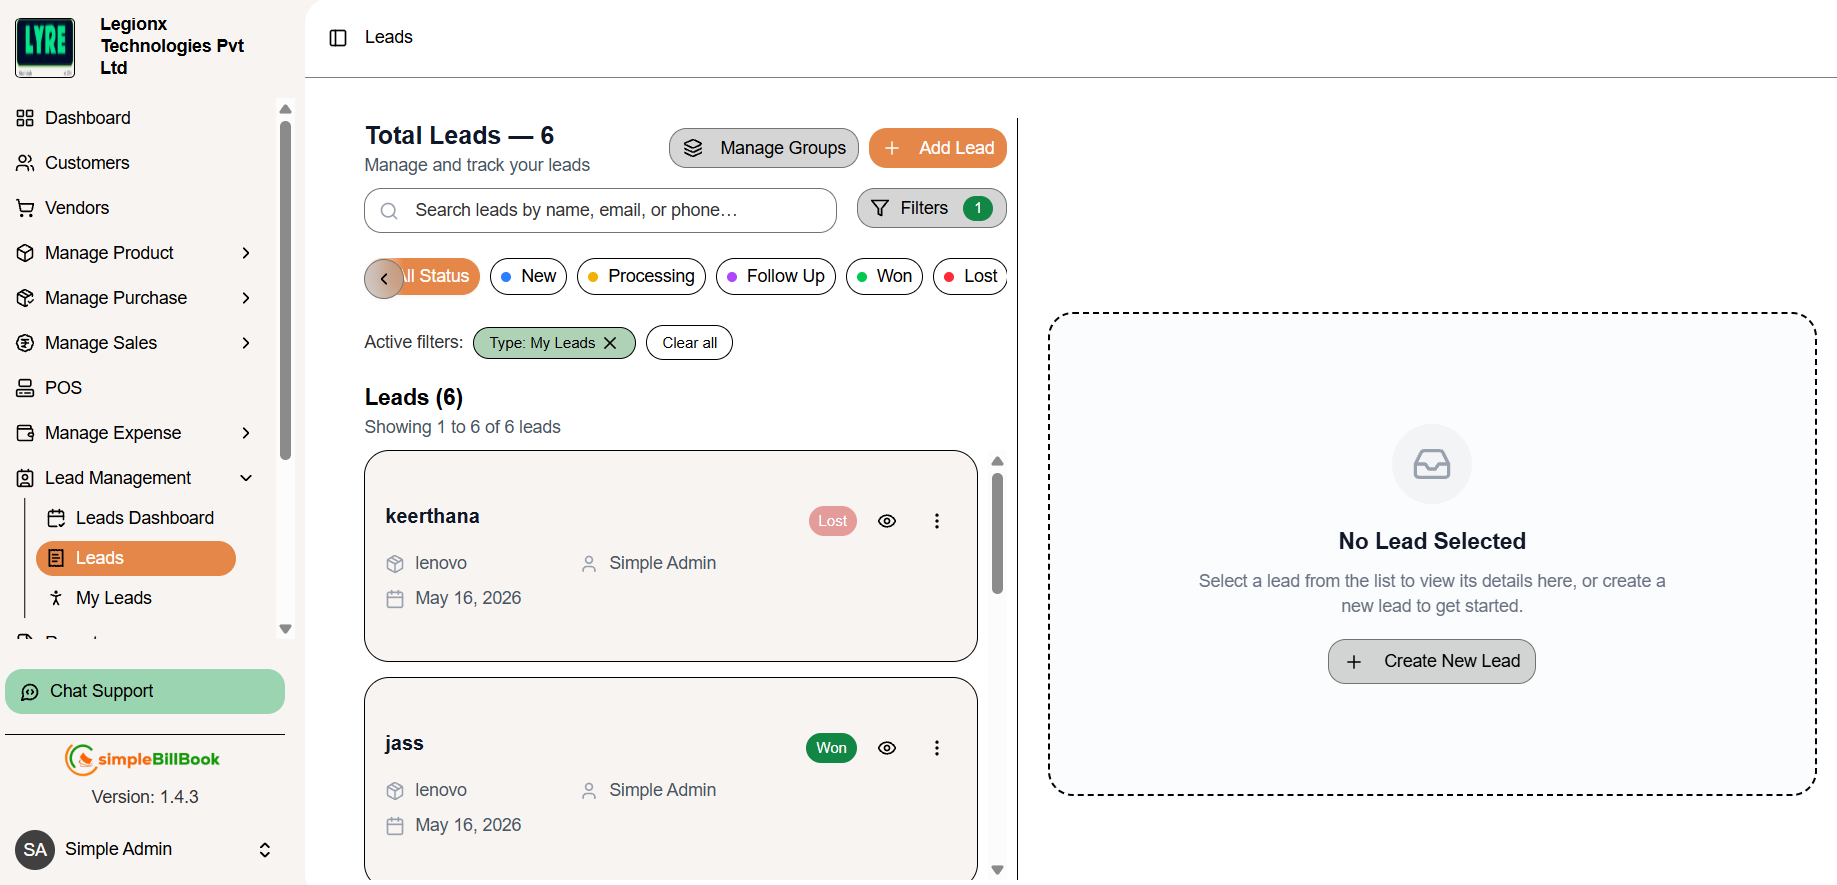Open jass lead options menu
Viewport: 1837px width, 885px height.
pyautogui.click(x=937, y=748)
